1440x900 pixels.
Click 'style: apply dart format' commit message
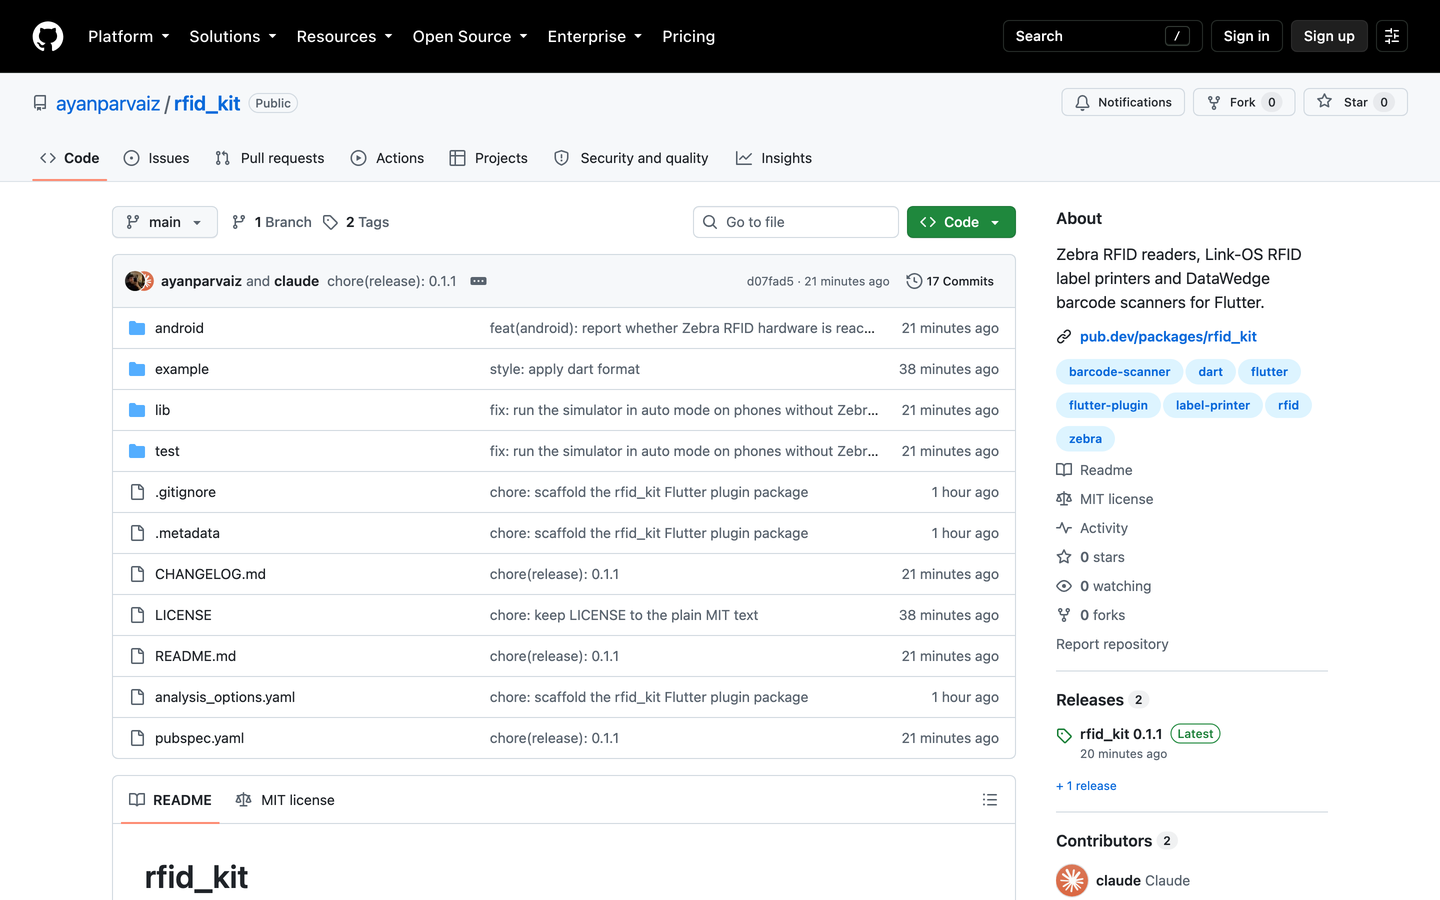[565, 369]
